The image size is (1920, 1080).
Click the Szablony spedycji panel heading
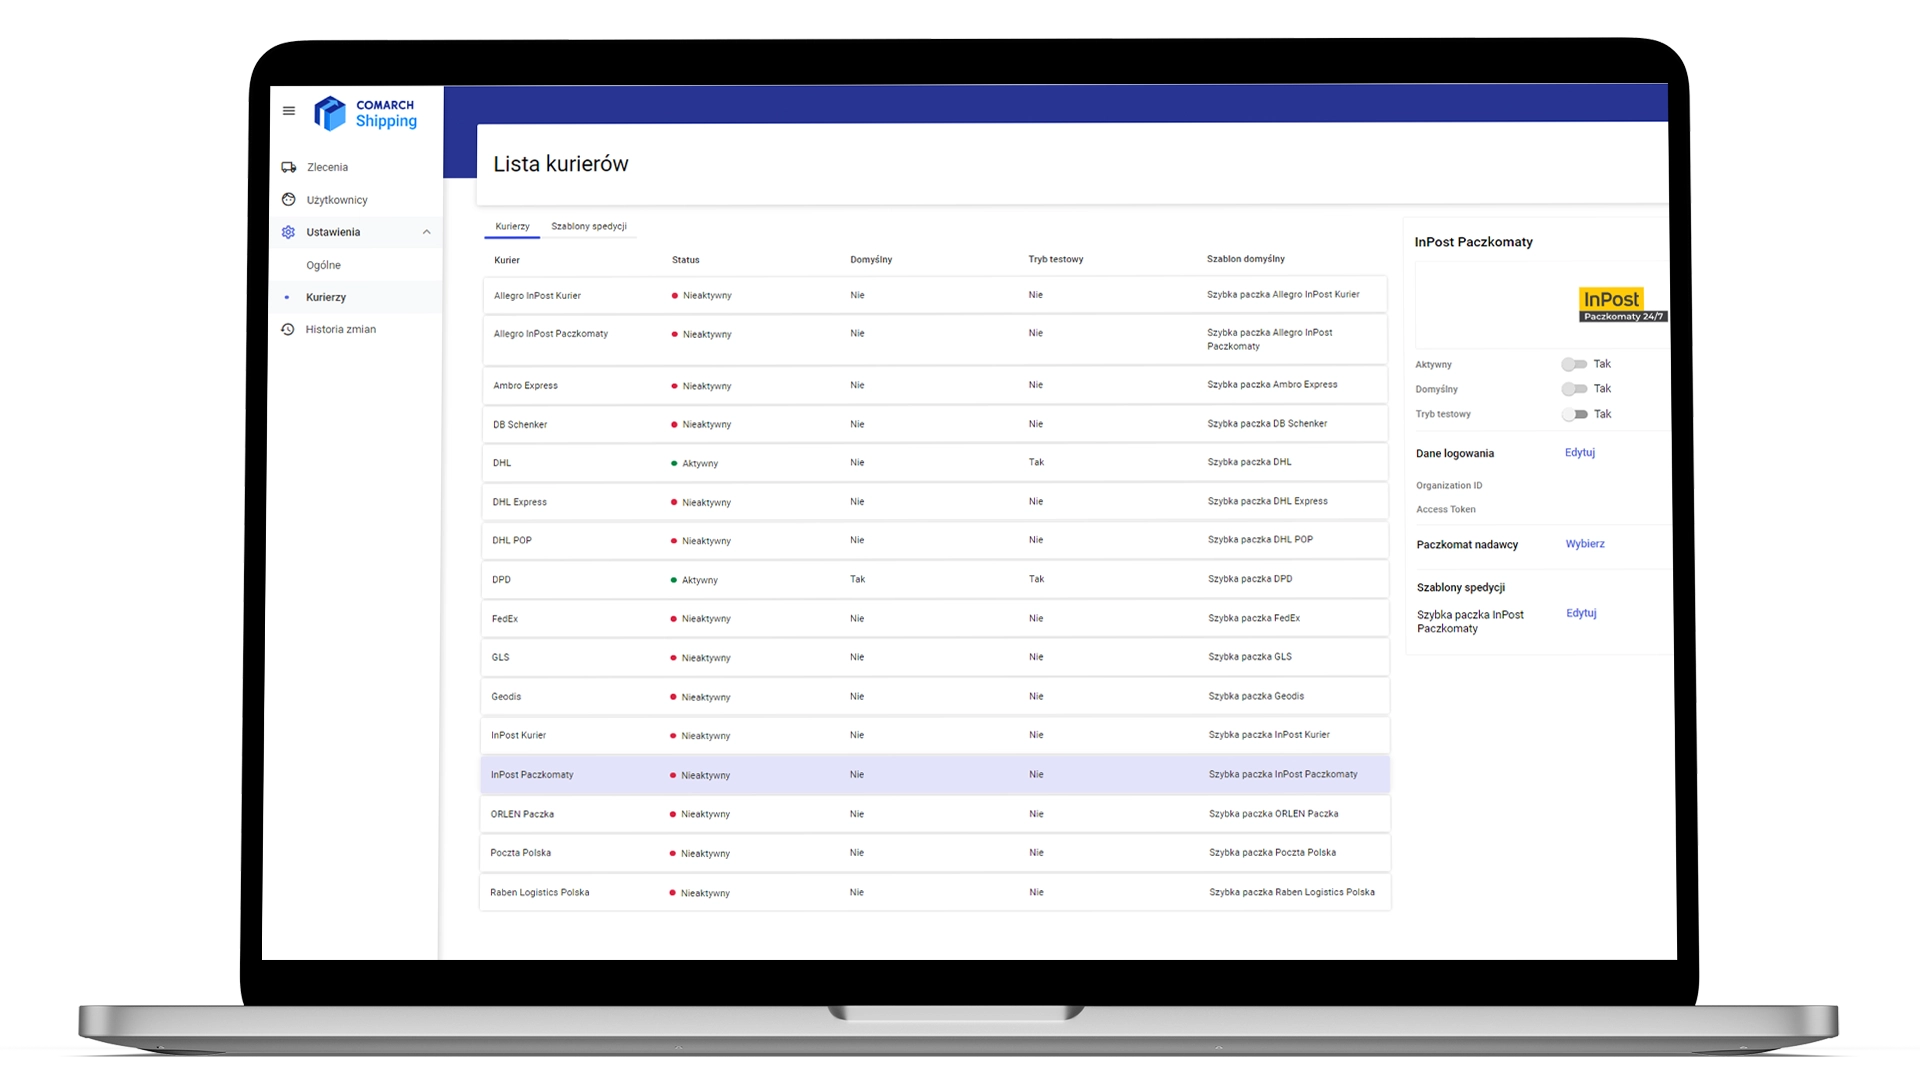click(1461, 588)
